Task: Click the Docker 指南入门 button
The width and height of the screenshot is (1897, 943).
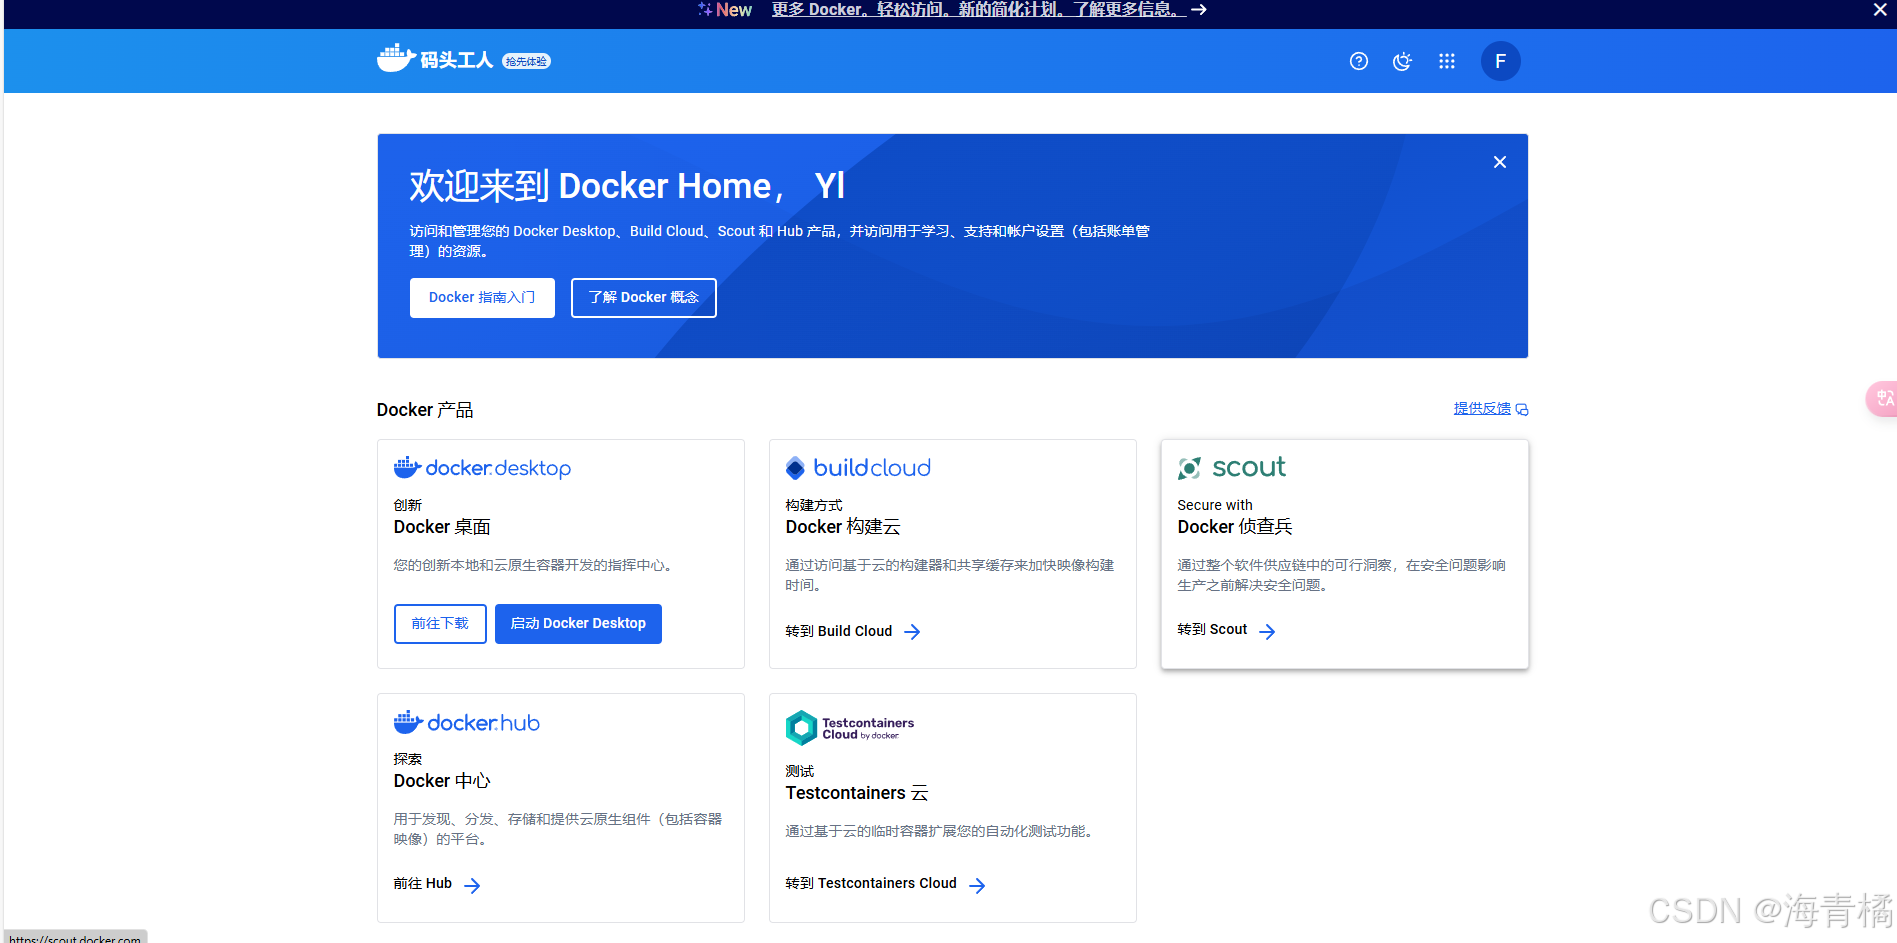Action: coord(482,298)
